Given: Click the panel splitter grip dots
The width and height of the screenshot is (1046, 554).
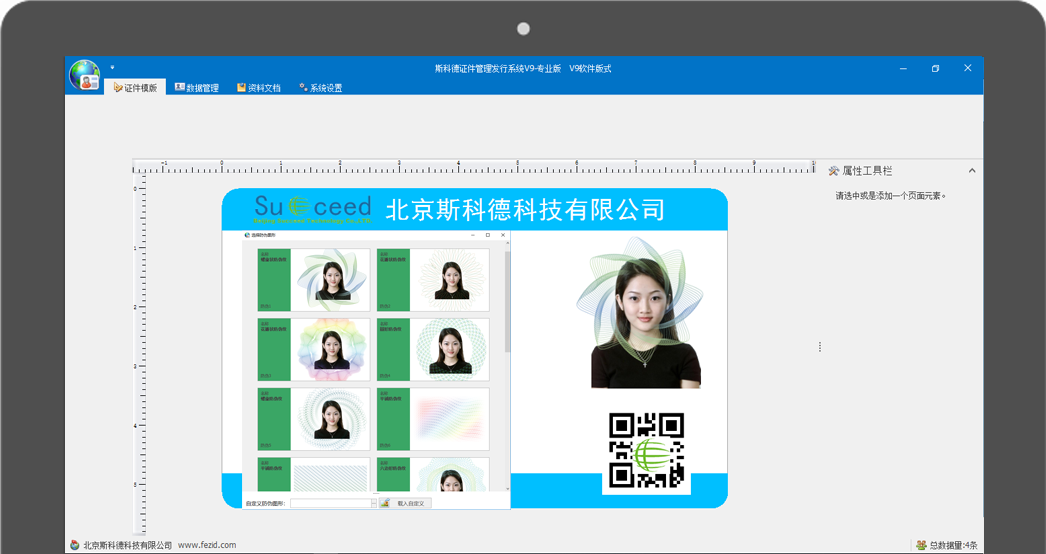Looking at the screenshot, I should pos(819,347).
